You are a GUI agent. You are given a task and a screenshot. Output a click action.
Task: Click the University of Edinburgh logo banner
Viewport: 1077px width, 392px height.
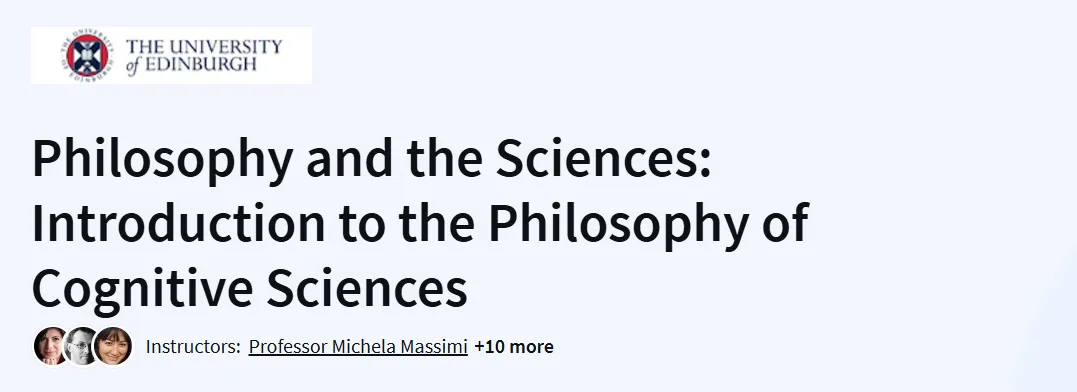click(171, 56)
